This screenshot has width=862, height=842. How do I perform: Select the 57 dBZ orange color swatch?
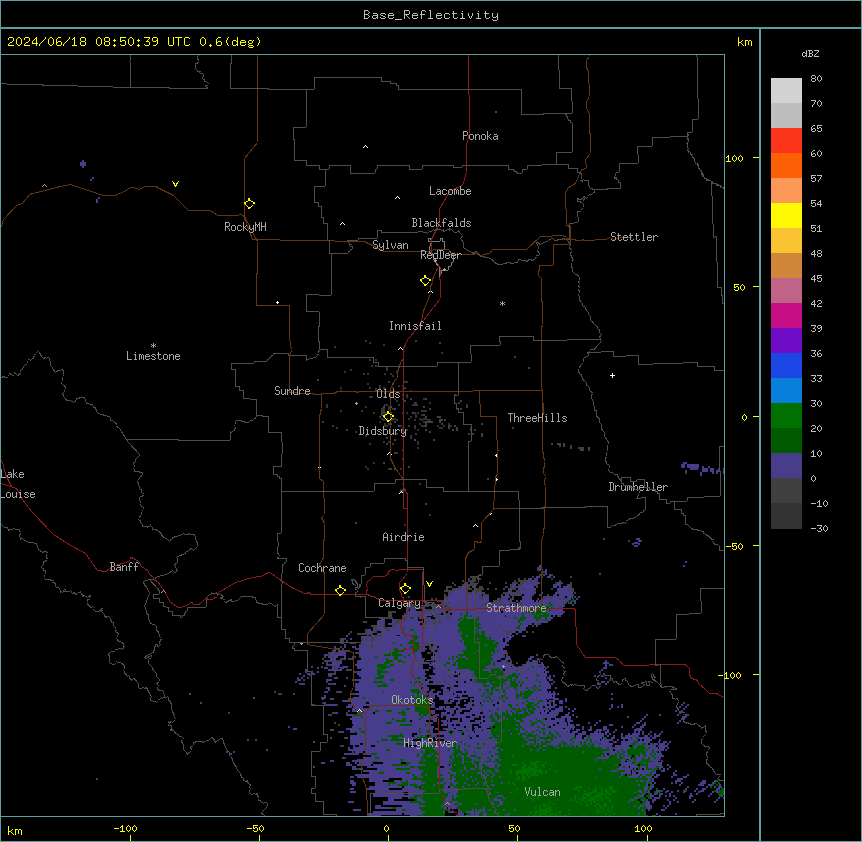[786, 165]
